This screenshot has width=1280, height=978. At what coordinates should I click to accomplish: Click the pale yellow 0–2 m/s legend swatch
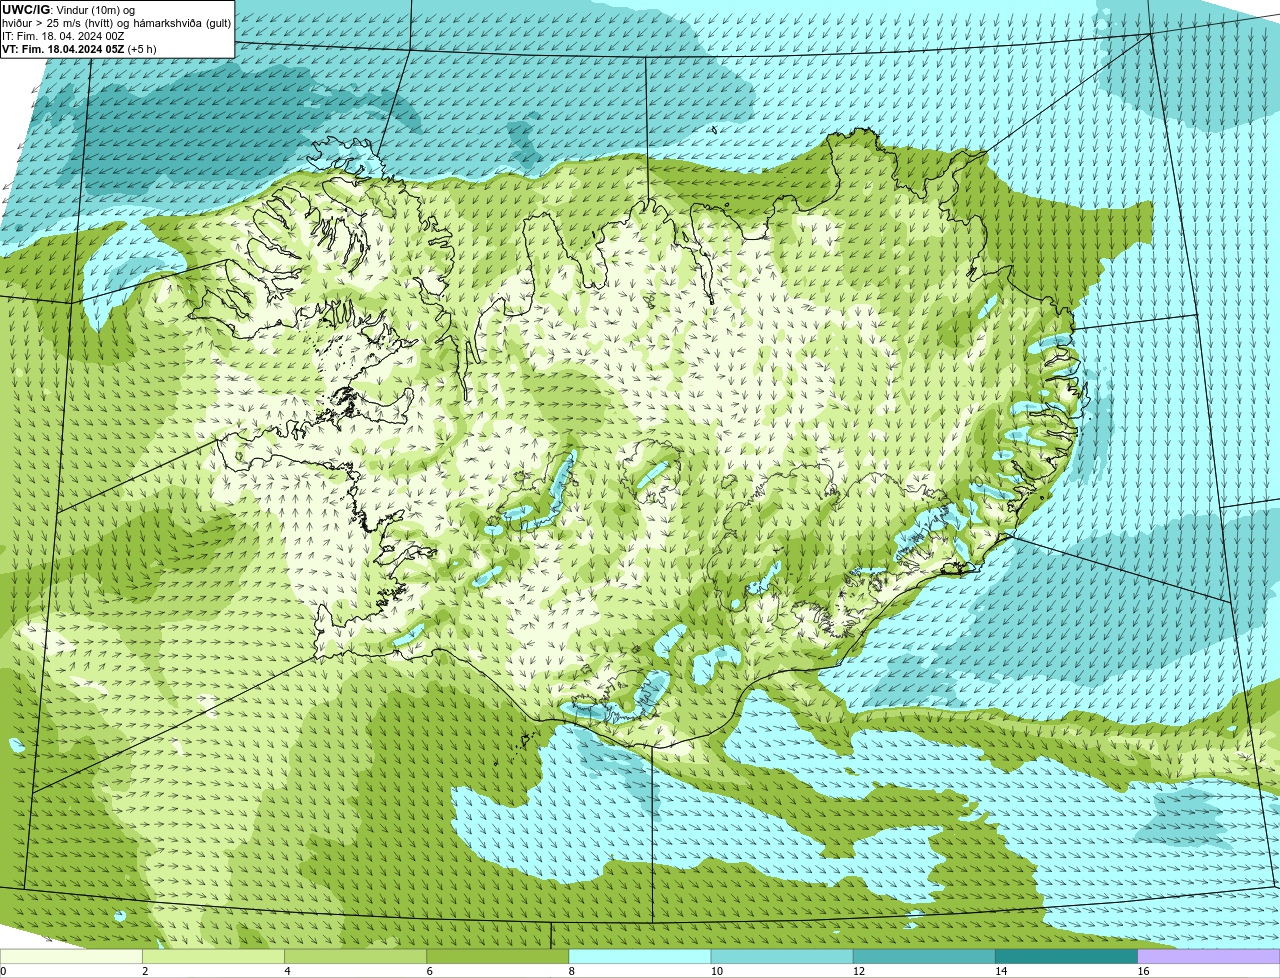click(x=72, y=956)
